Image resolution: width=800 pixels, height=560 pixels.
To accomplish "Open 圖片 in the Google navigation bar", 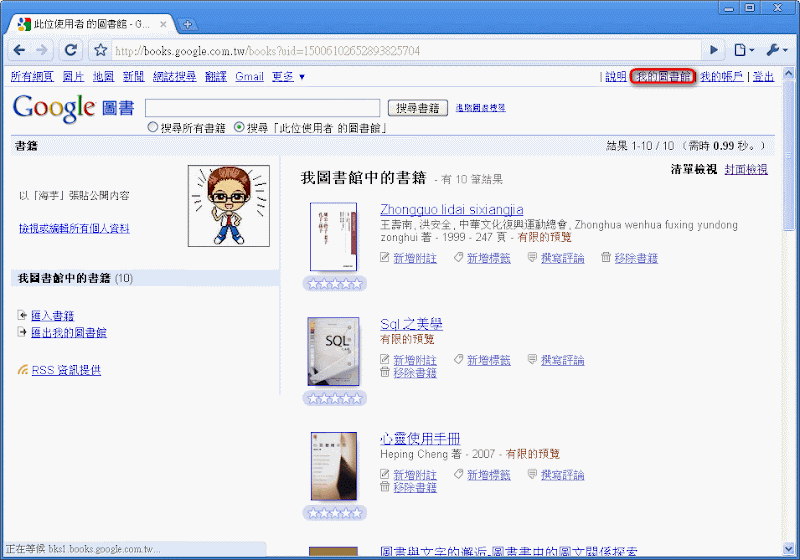I will point(73,77).
